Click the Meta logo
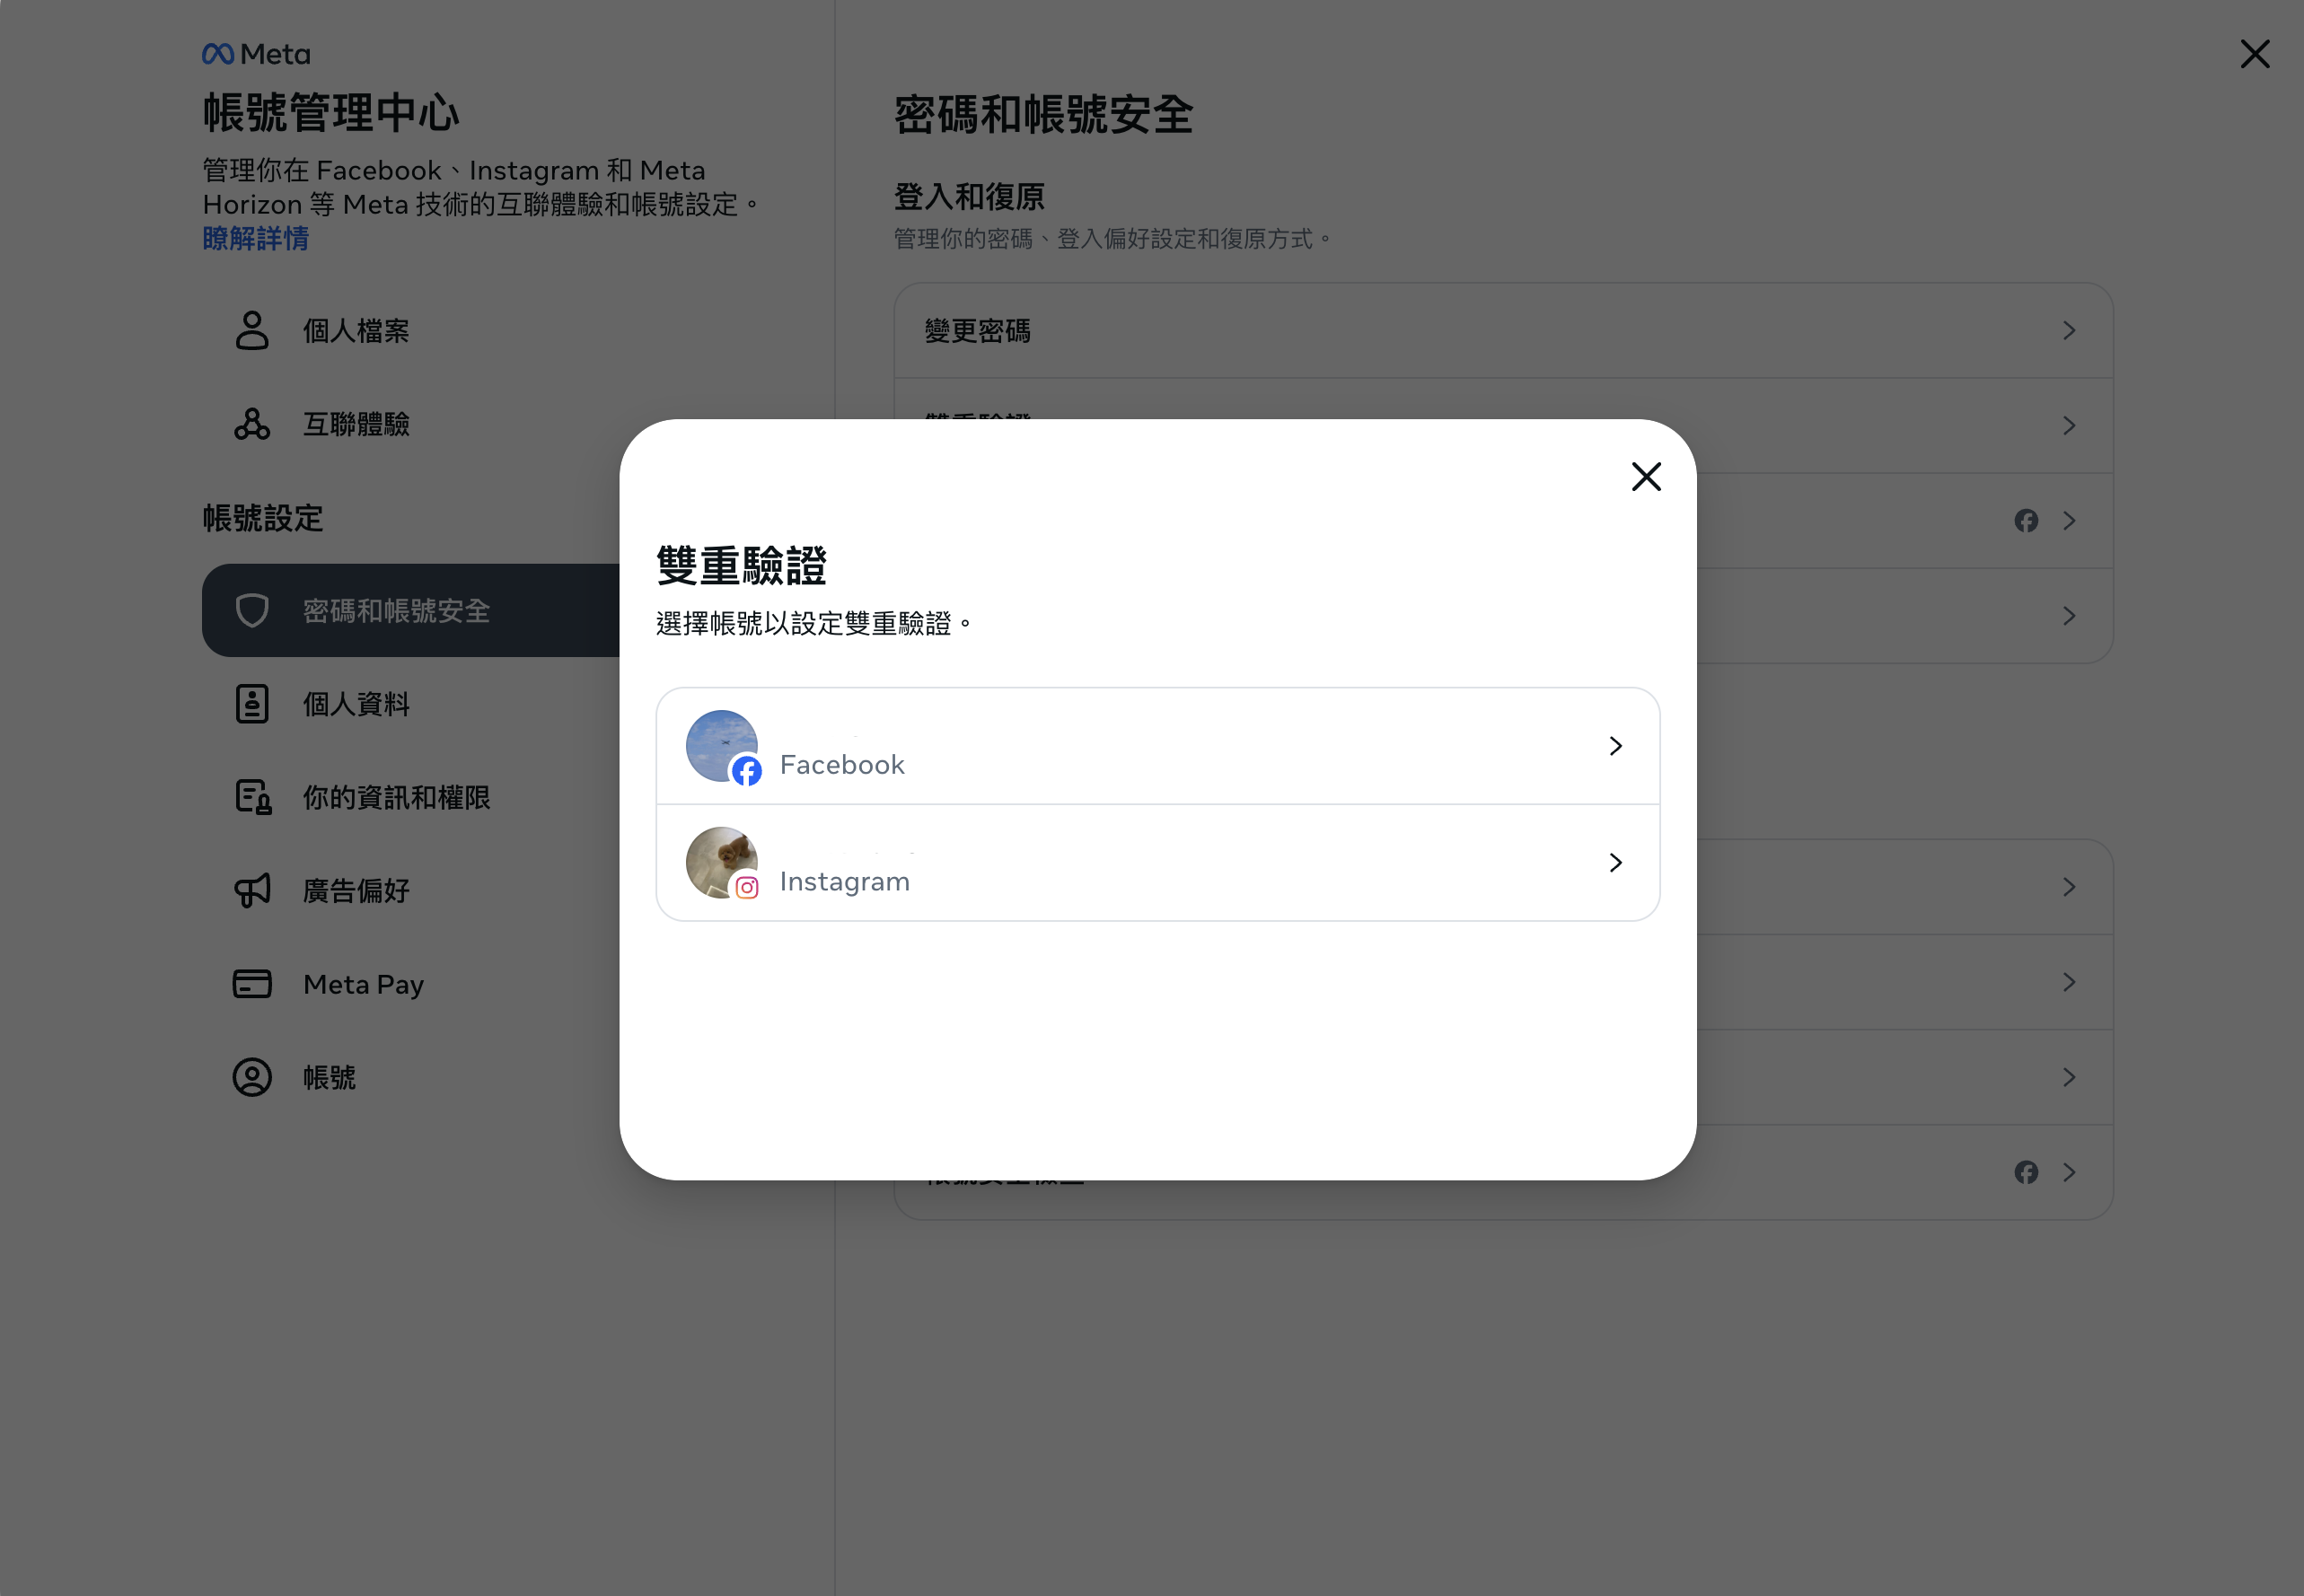 (x=256, y=54)
